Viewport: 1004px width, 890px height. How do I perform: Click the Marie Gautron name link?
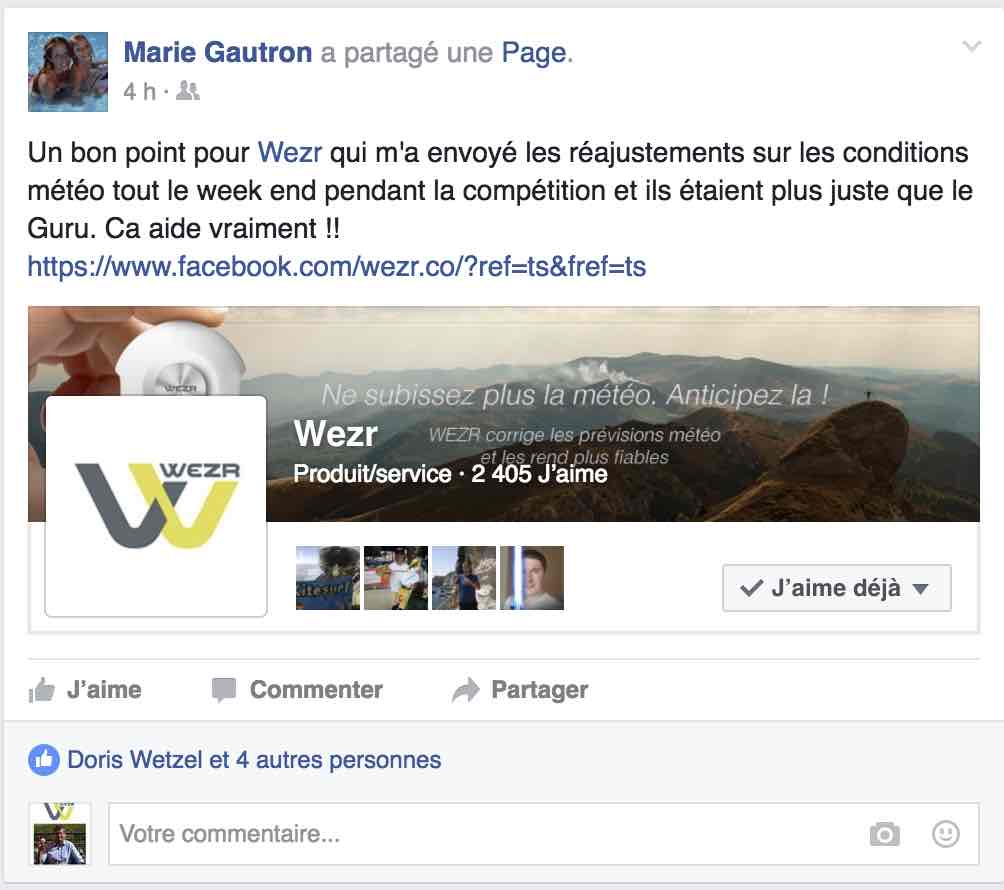218,53
